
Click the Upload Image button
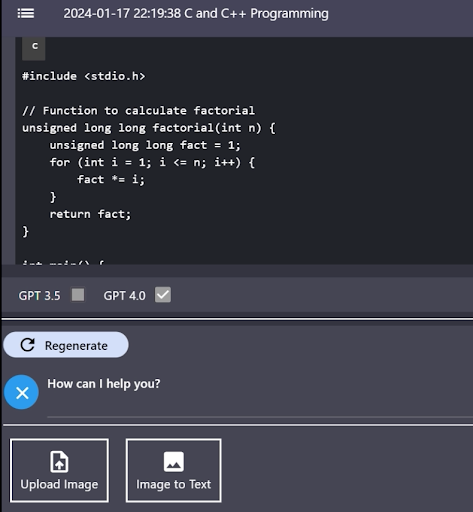(59, 470)
